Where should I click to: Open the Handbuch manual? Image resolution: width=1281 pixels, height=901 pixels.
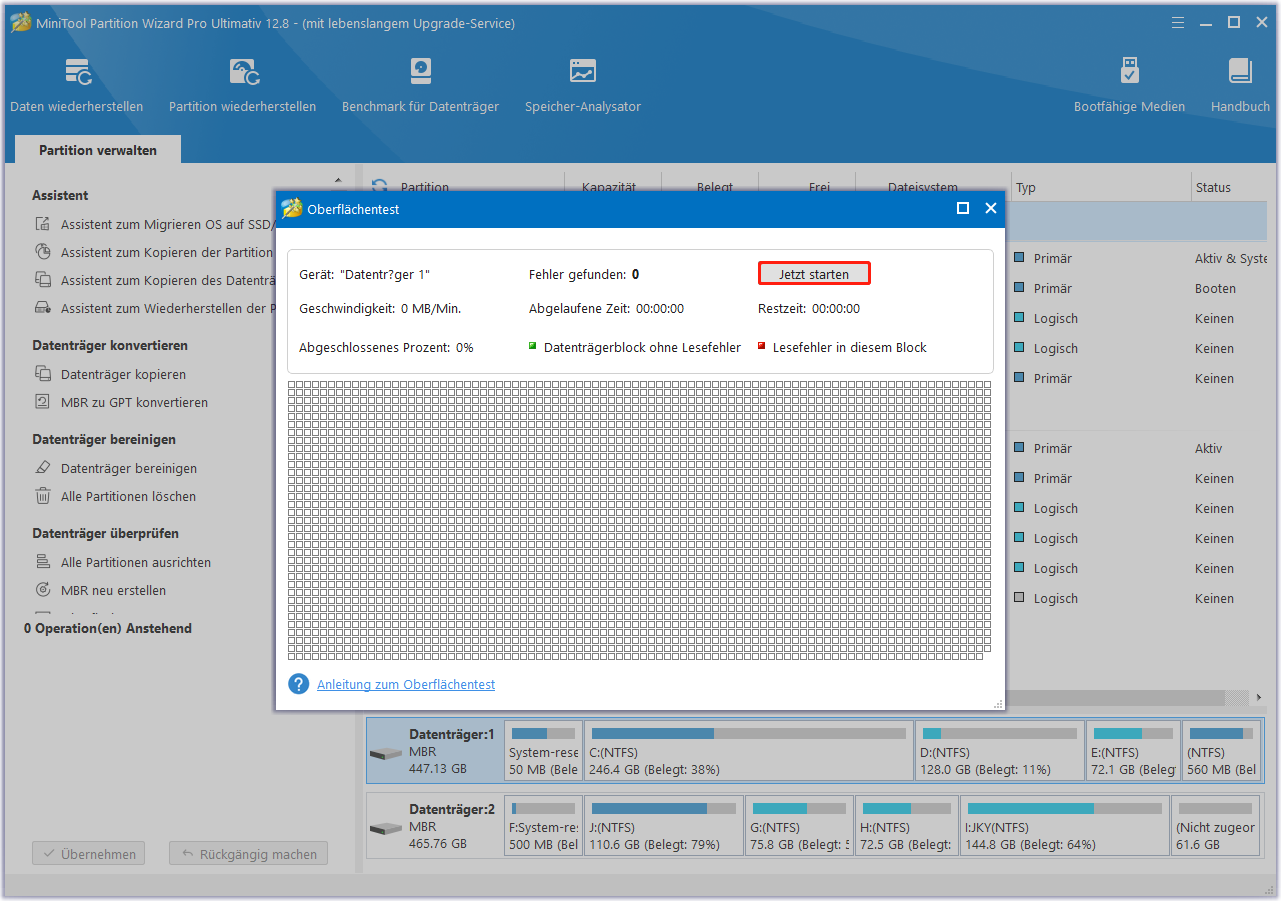click(x=1240, y=85)
